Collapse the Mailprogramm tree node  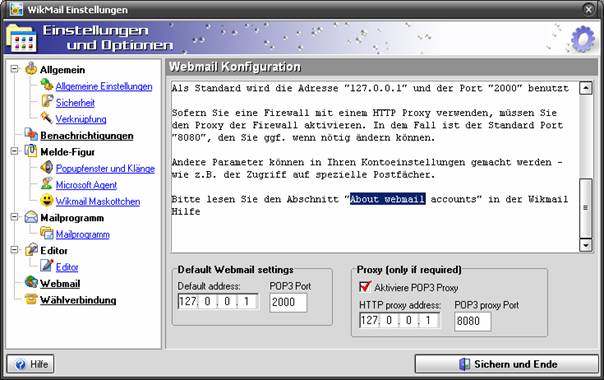[14, 217]
